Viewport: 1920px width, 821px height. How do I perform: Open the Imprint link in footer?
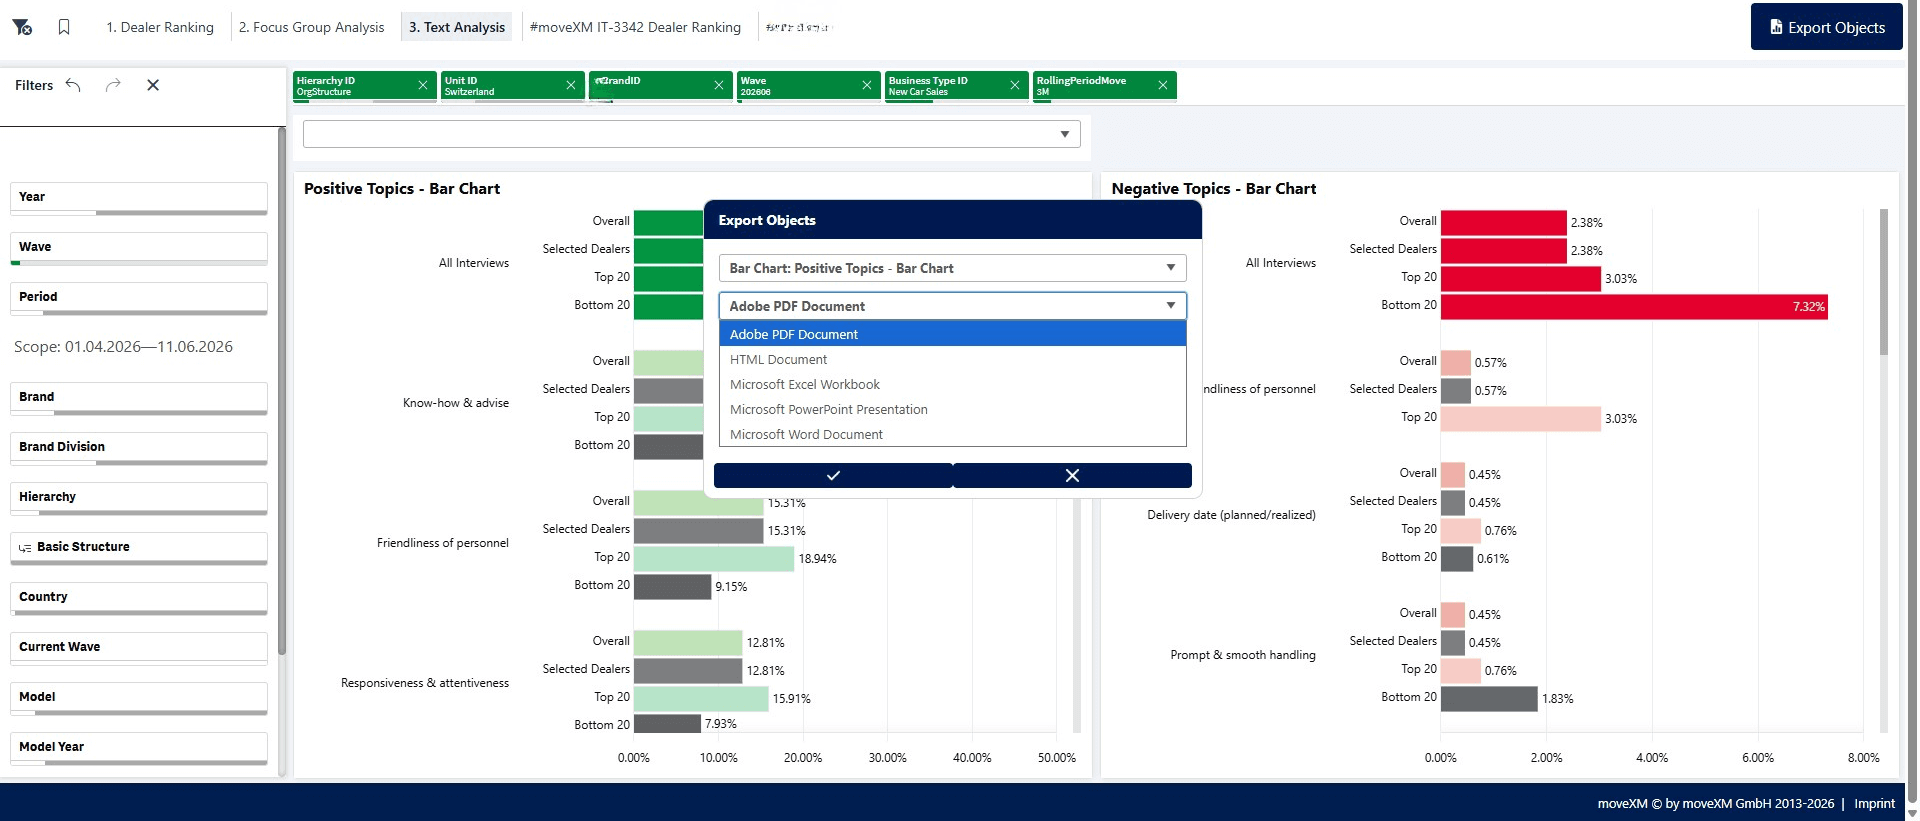coord(1874,803)
